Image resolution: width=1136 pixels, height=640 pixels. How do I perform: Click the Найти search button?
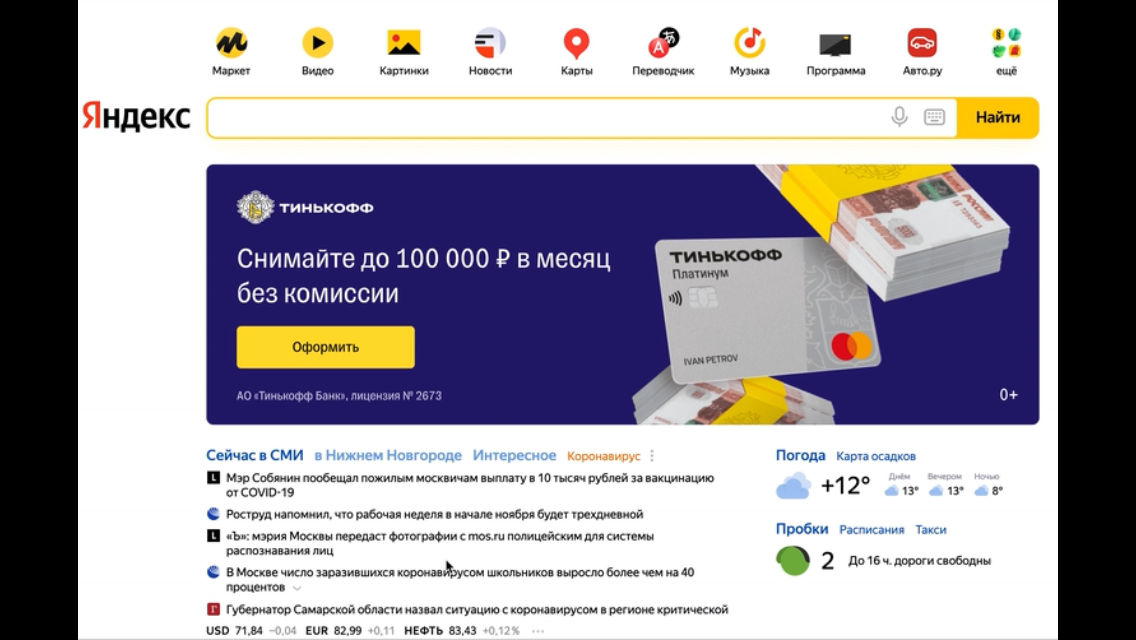998,117
